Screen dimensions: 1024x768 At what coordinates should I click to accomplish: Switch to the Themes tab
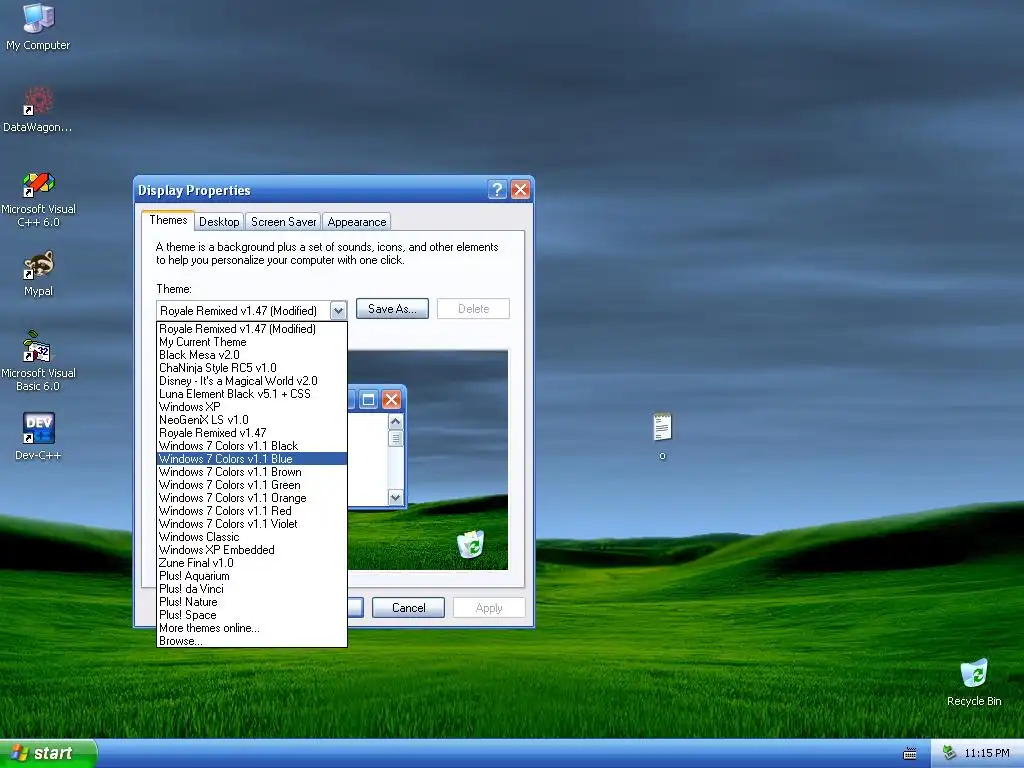[x=168, y=220]
